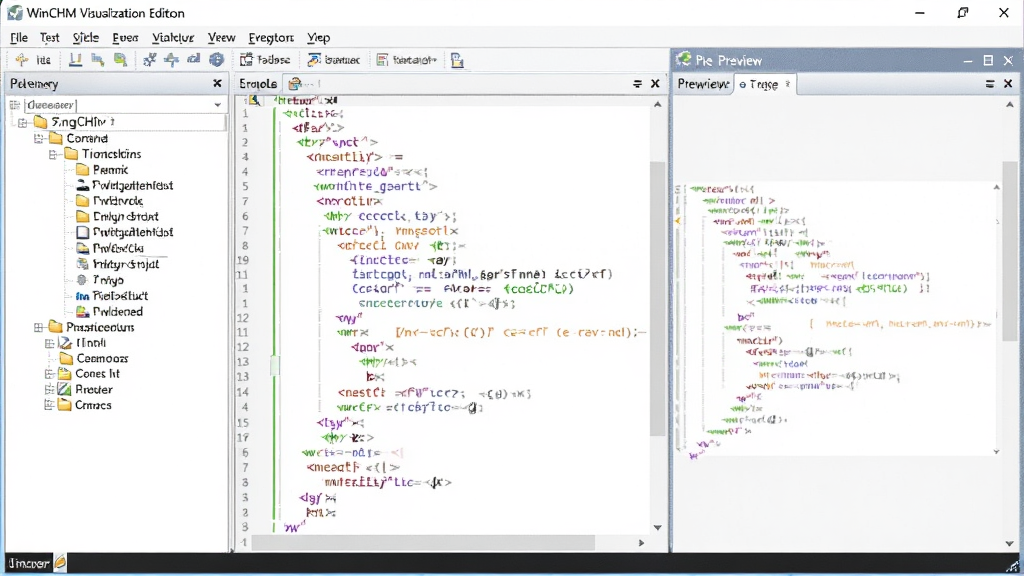Click the Tadase toolbar button
Viewport: 1024px width, 576px height.
[x=265, y=60]
